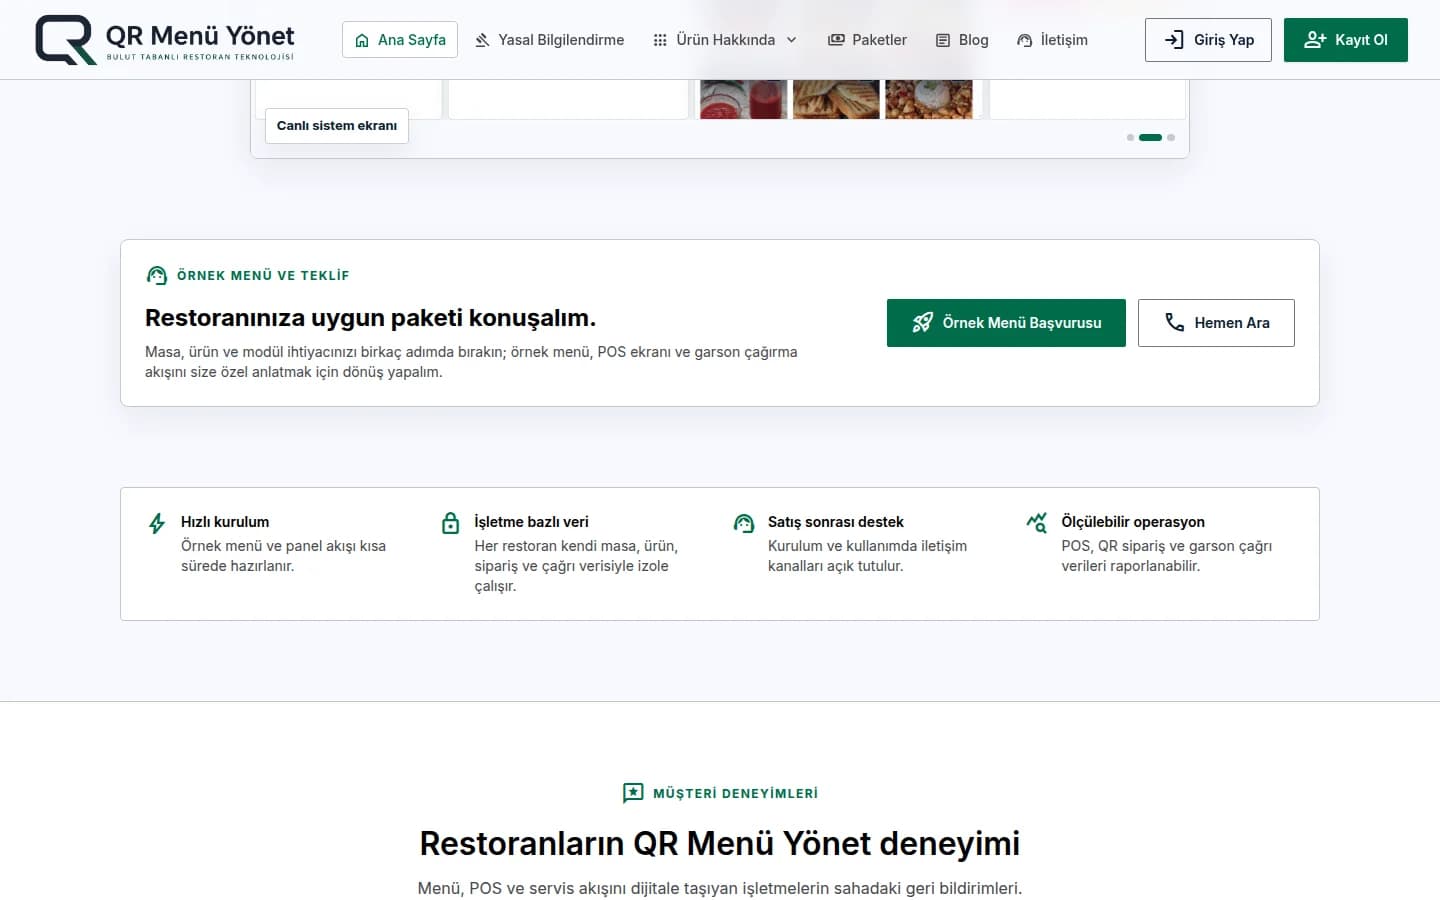
Task: Click the 'MÜŞTERİ DENEYİMLERİ' section label
Action: [735, 793]
